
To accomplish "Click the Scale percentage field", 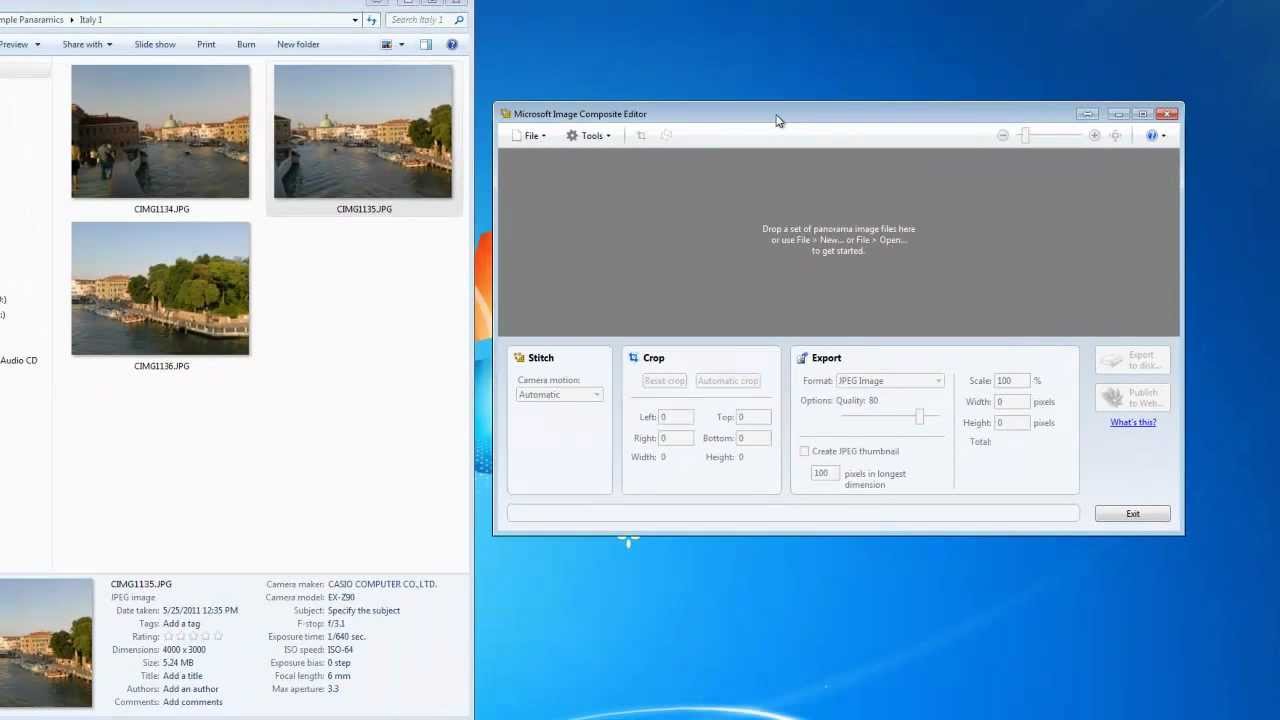I will pyautogui.click(x=1012, y=381).
